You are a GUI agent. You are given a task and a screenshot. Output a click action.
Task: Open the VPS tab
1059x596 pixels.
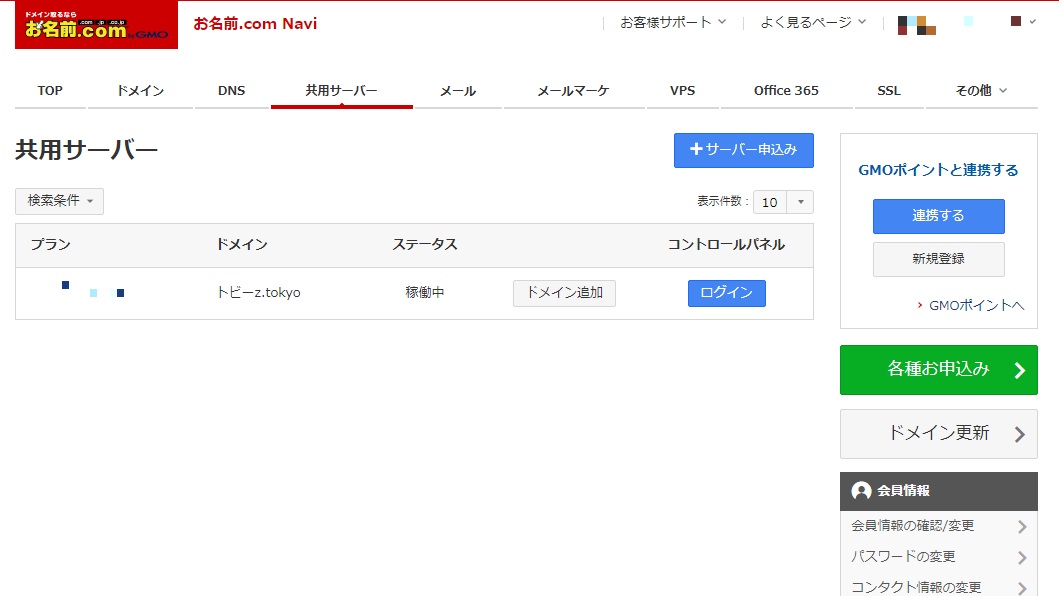coord(682,91)
